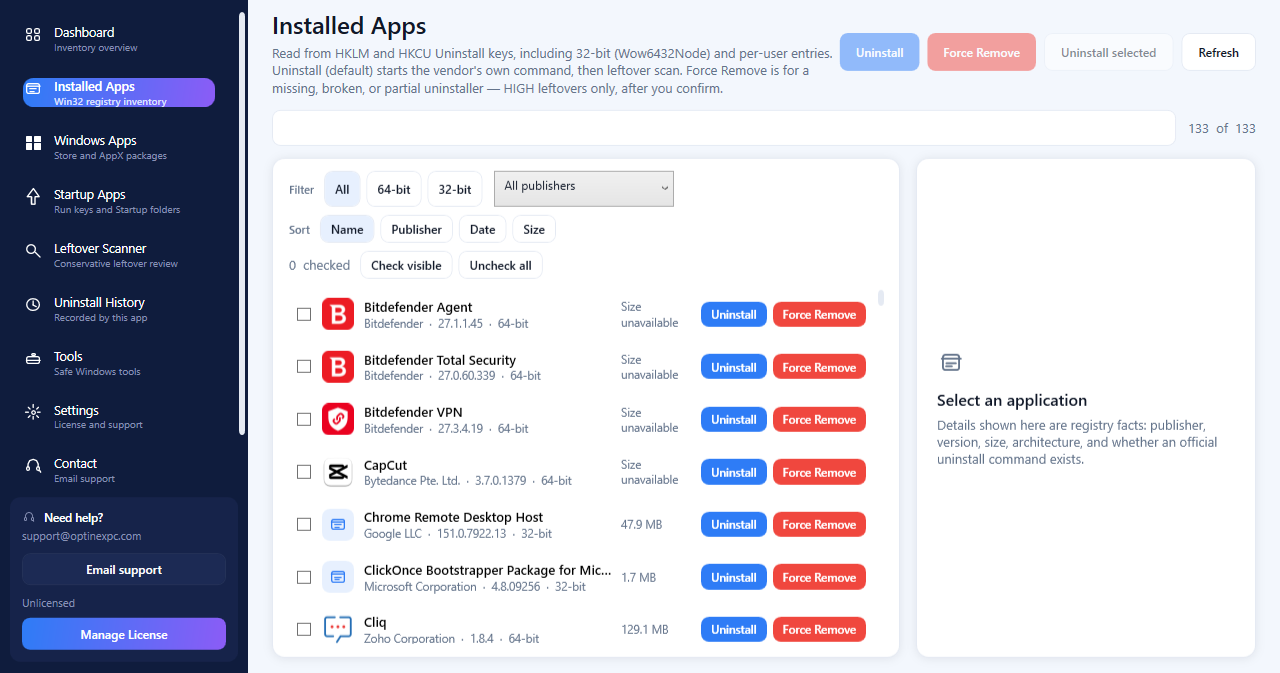Click the Windows Apps tiles icon
Image resolution: width=1280 pixels, height=673 pixels.
tap(33, 143)
